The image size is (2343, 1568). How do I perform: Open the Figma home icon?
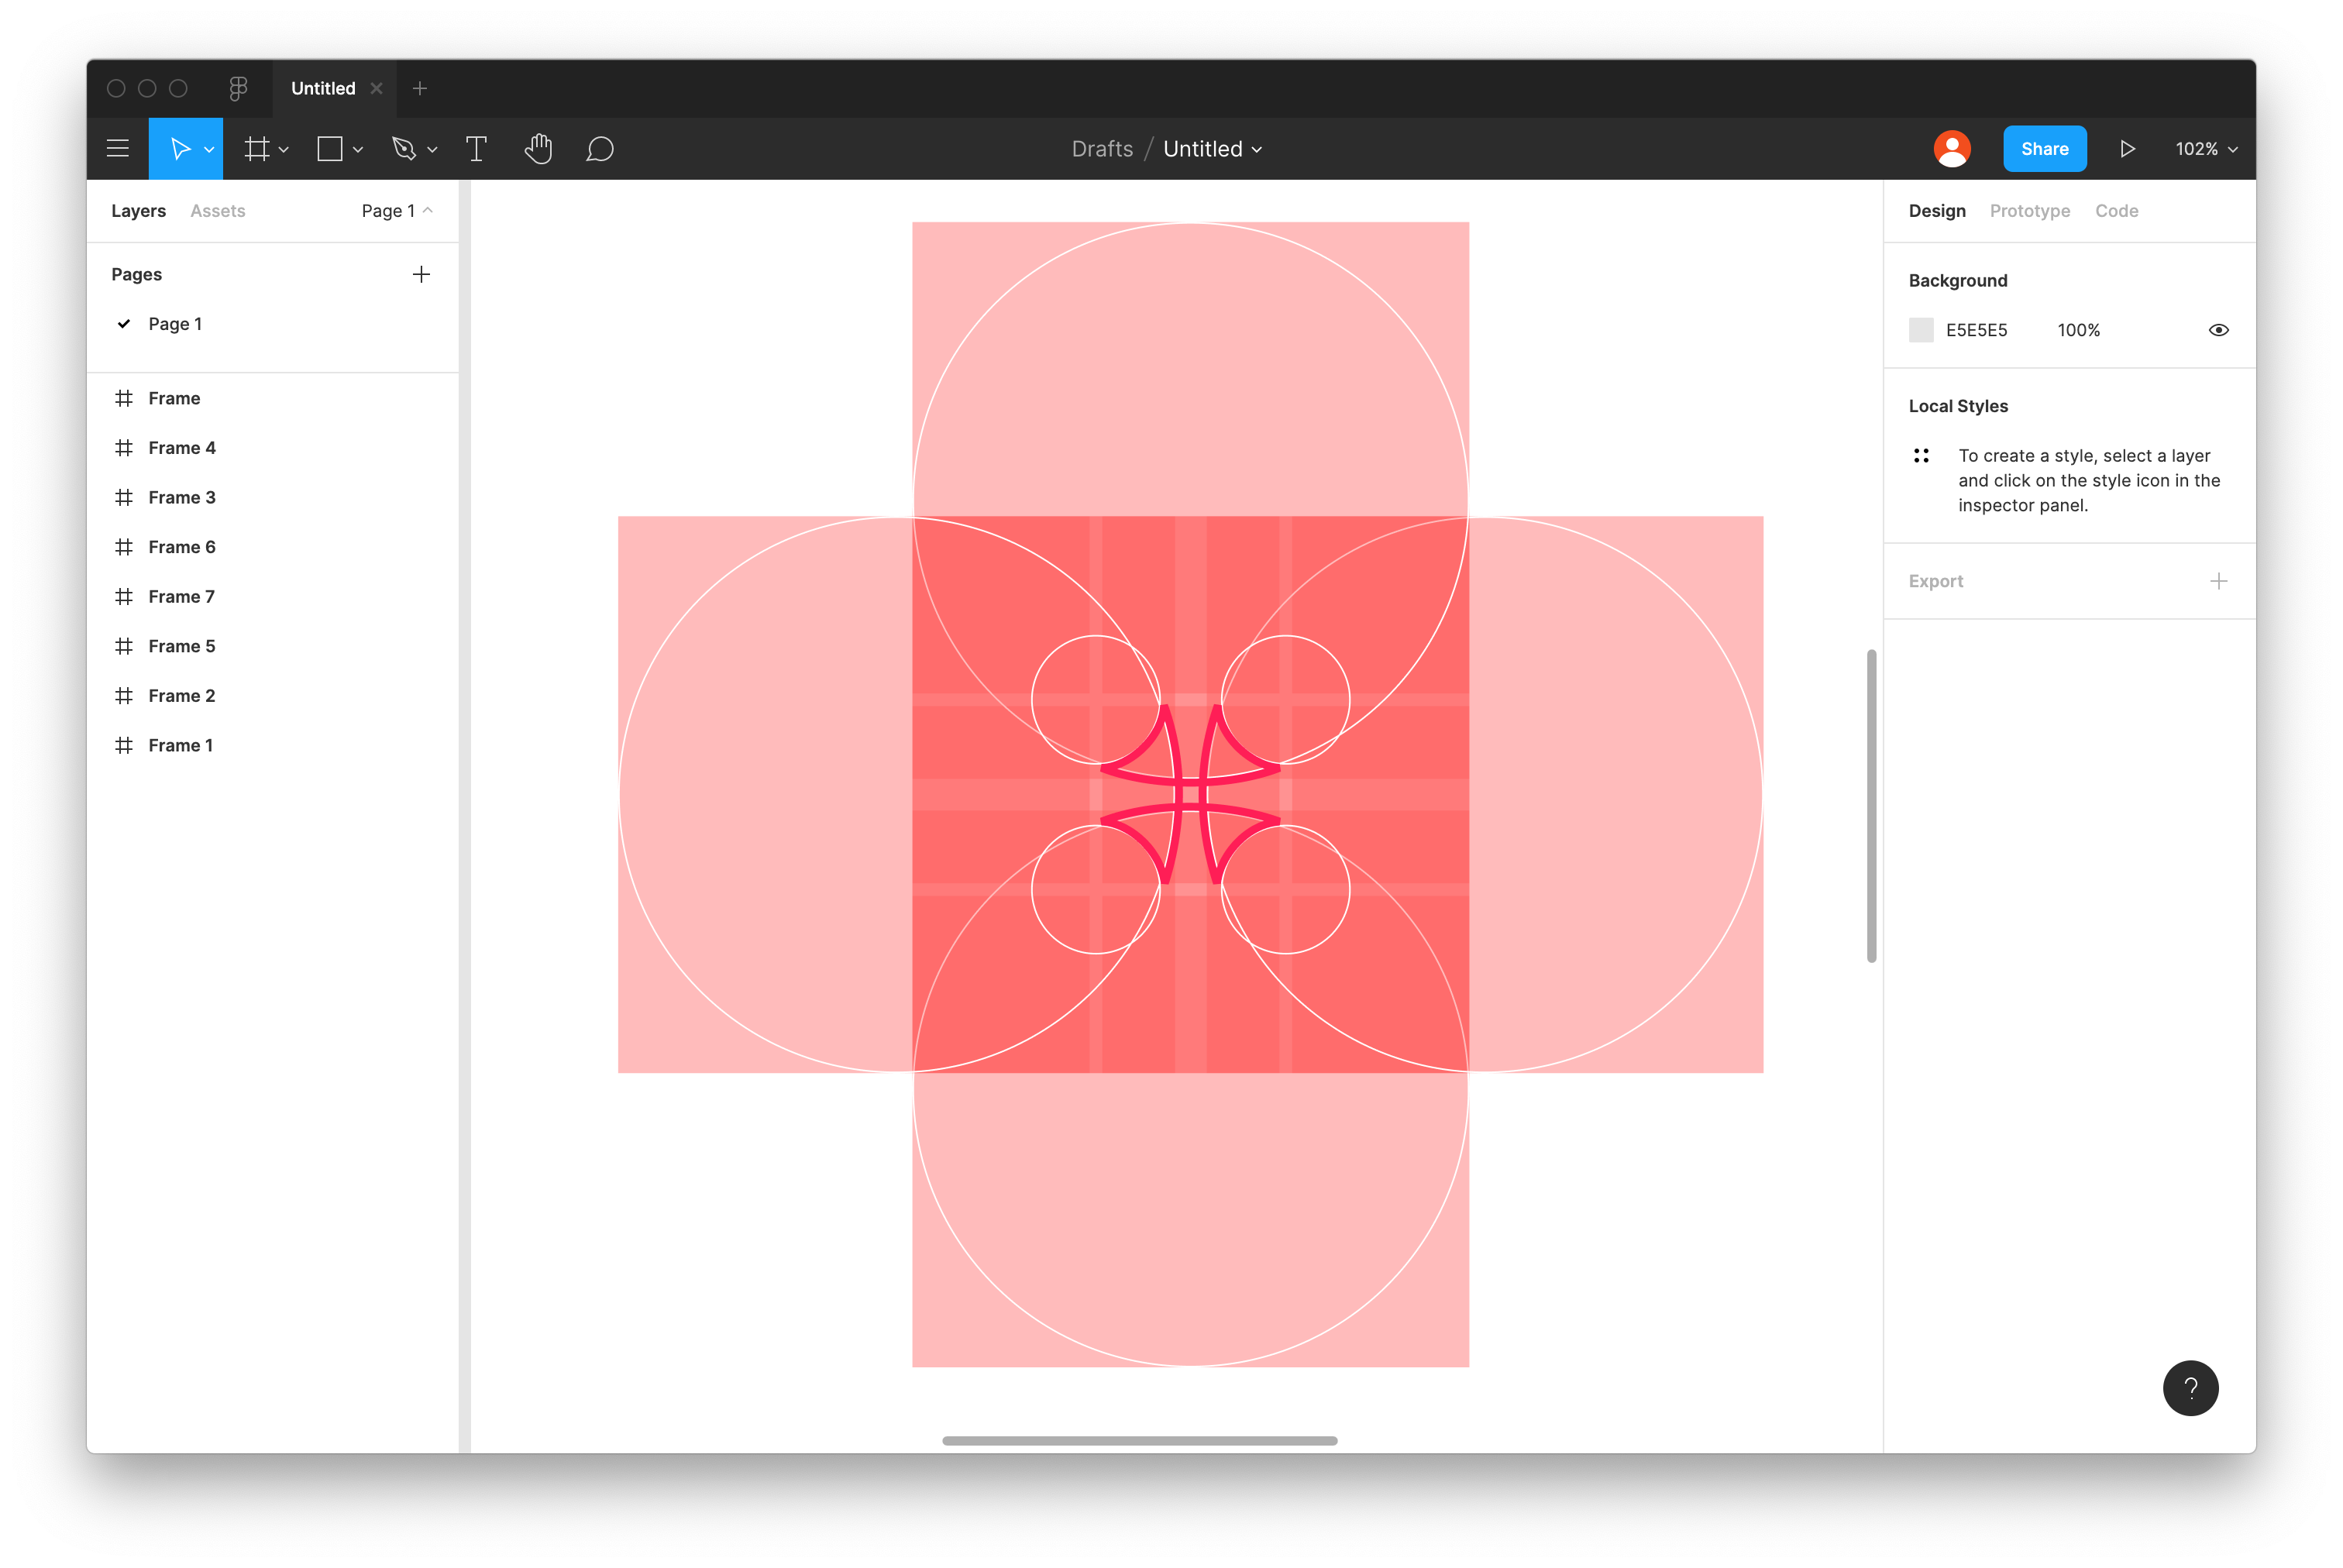pos(238,88)
